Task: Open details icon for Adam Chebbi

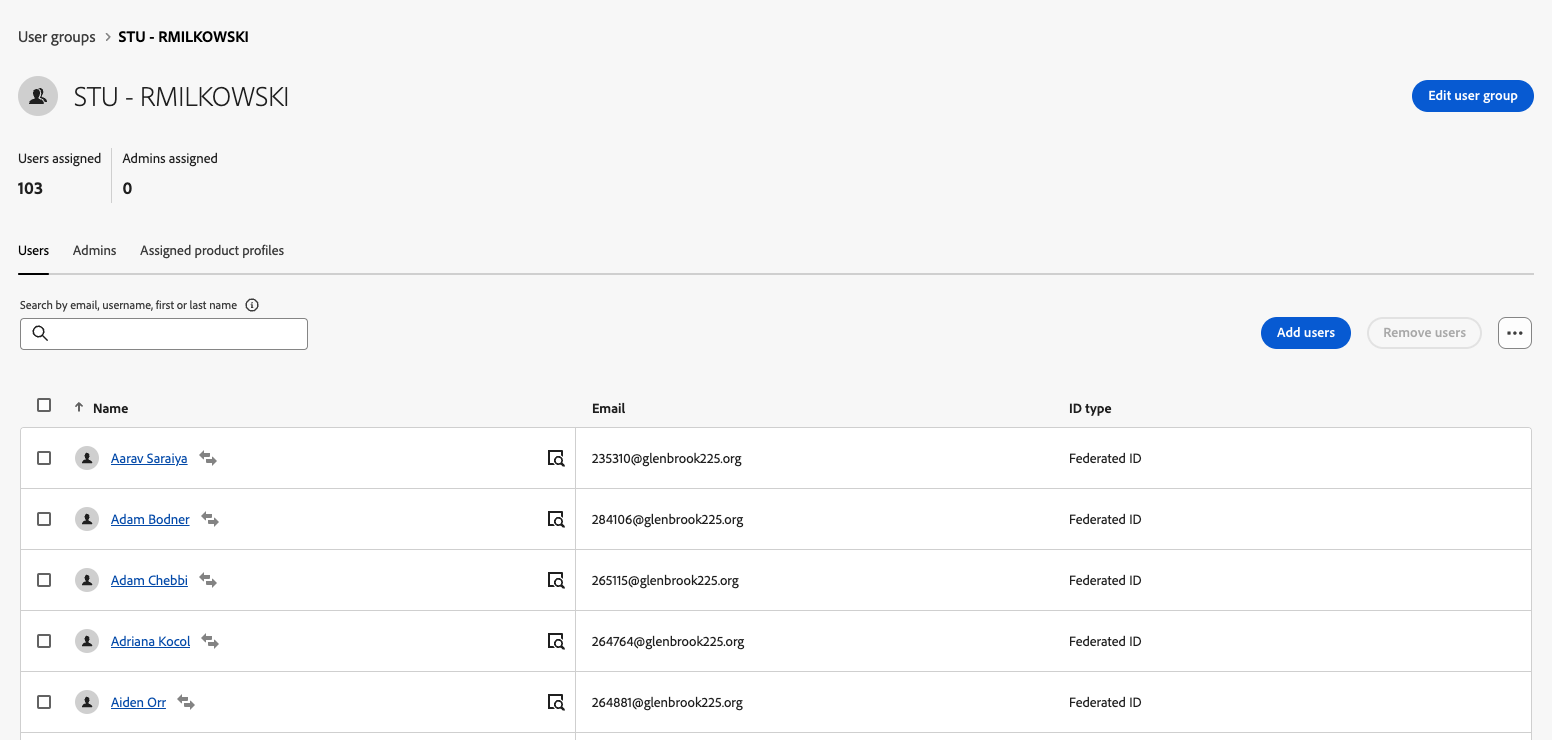Action: point(556,580)
